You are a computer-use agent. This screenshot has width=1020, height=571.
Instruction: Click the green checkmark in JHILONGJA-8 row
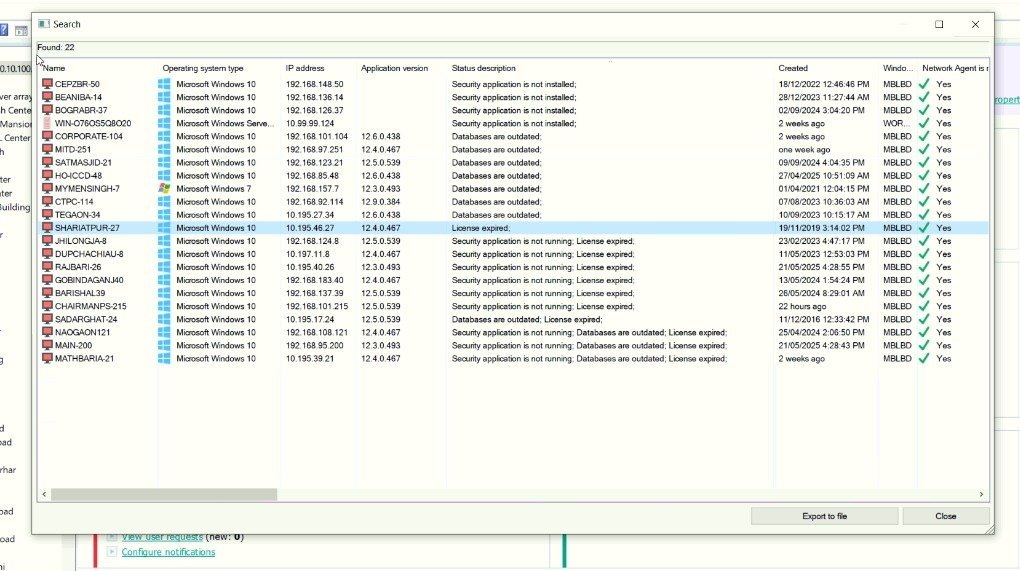[x=924, y=241]
